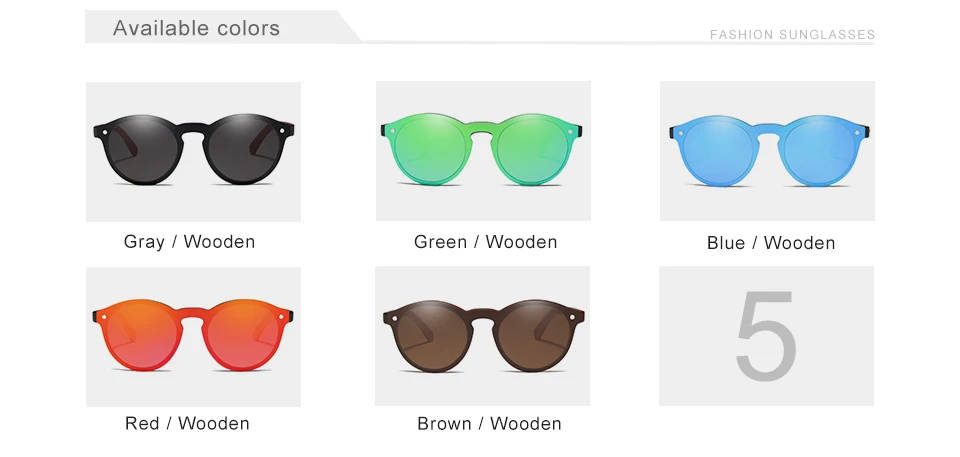The width and height of the screenshot is (960, 457).
Task: Click the Gray / Wooden label
Action: pos(189,242)
